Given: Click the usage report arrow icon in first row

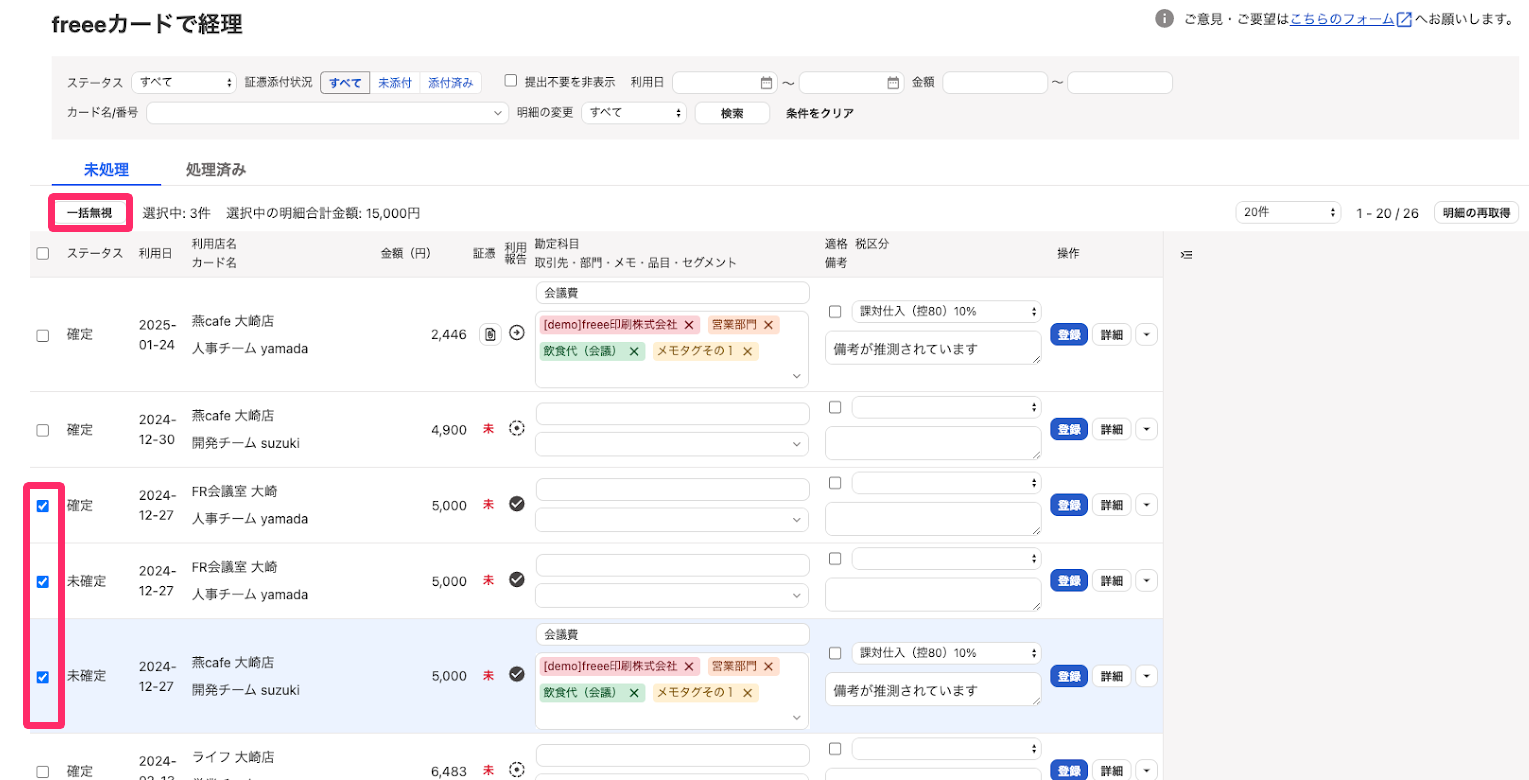Looking at the screenshot, I should click(x=517, y=334).
